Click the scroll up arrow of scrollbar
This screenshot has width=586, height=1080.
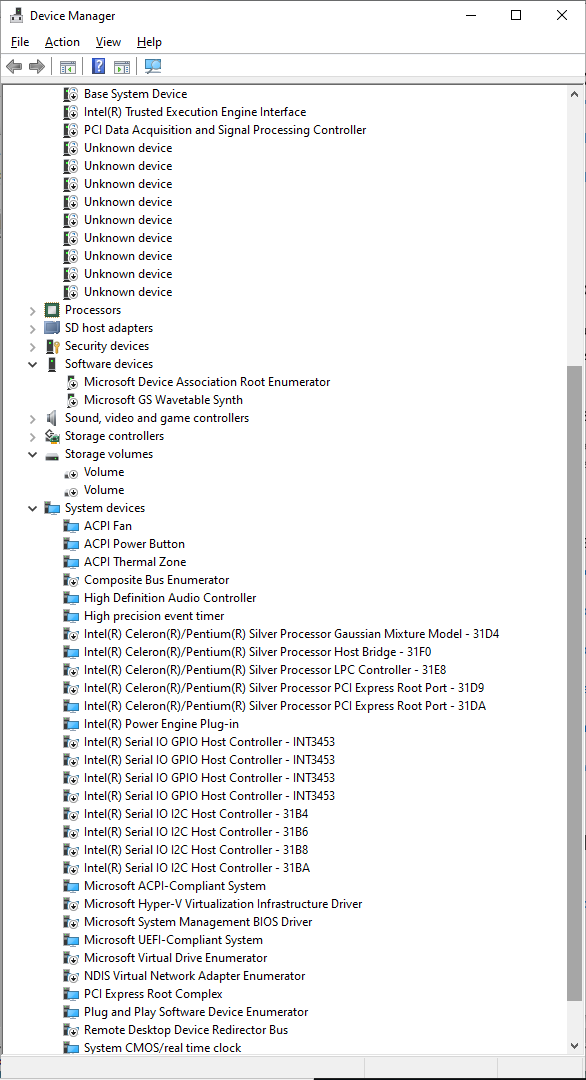tap(575, 93)
